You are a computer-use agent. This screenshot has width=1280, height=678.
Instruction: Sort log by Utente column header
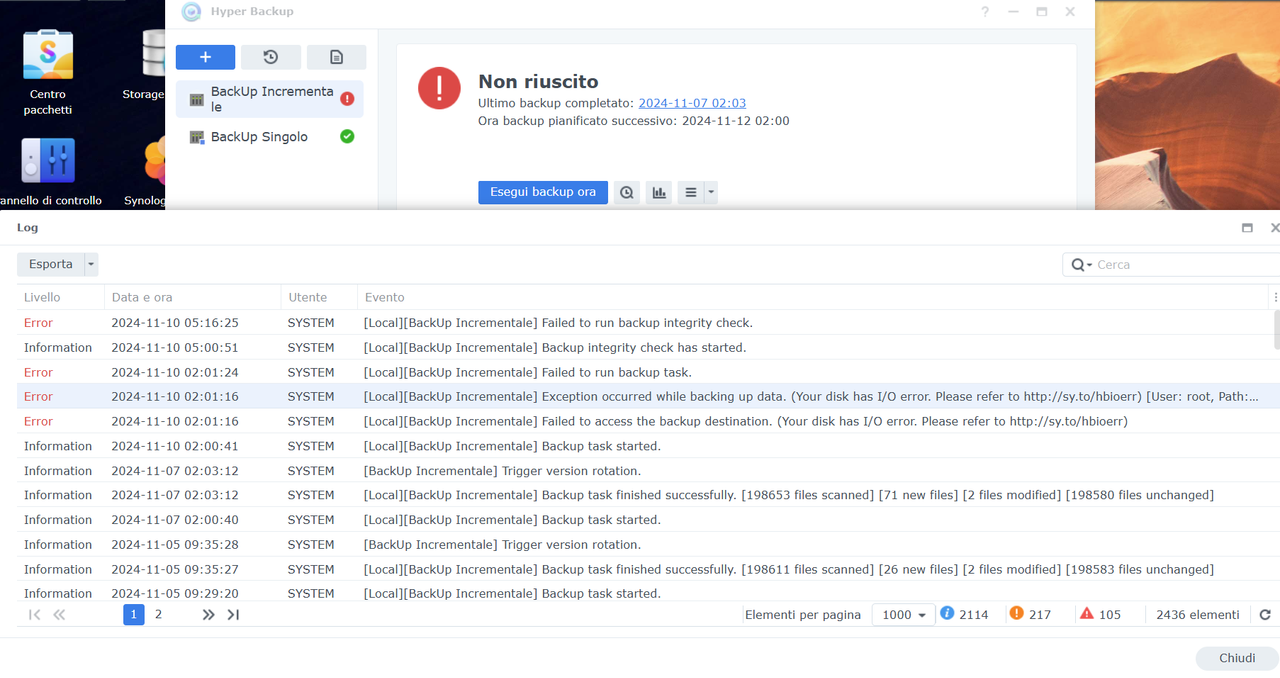click(x=319, y=297)
